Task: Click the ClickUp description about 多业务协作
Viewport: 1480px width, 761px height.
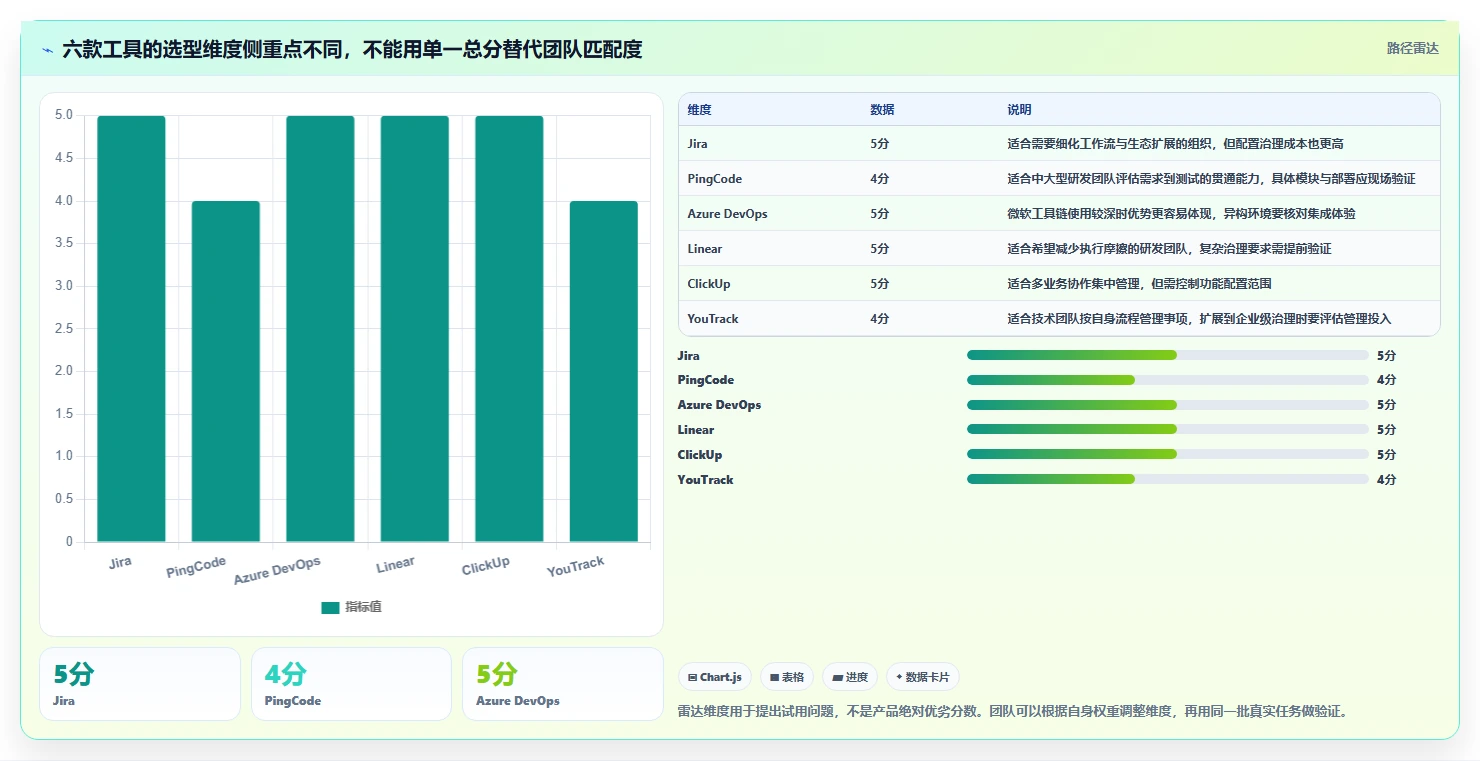Action: coord(1139,284)
